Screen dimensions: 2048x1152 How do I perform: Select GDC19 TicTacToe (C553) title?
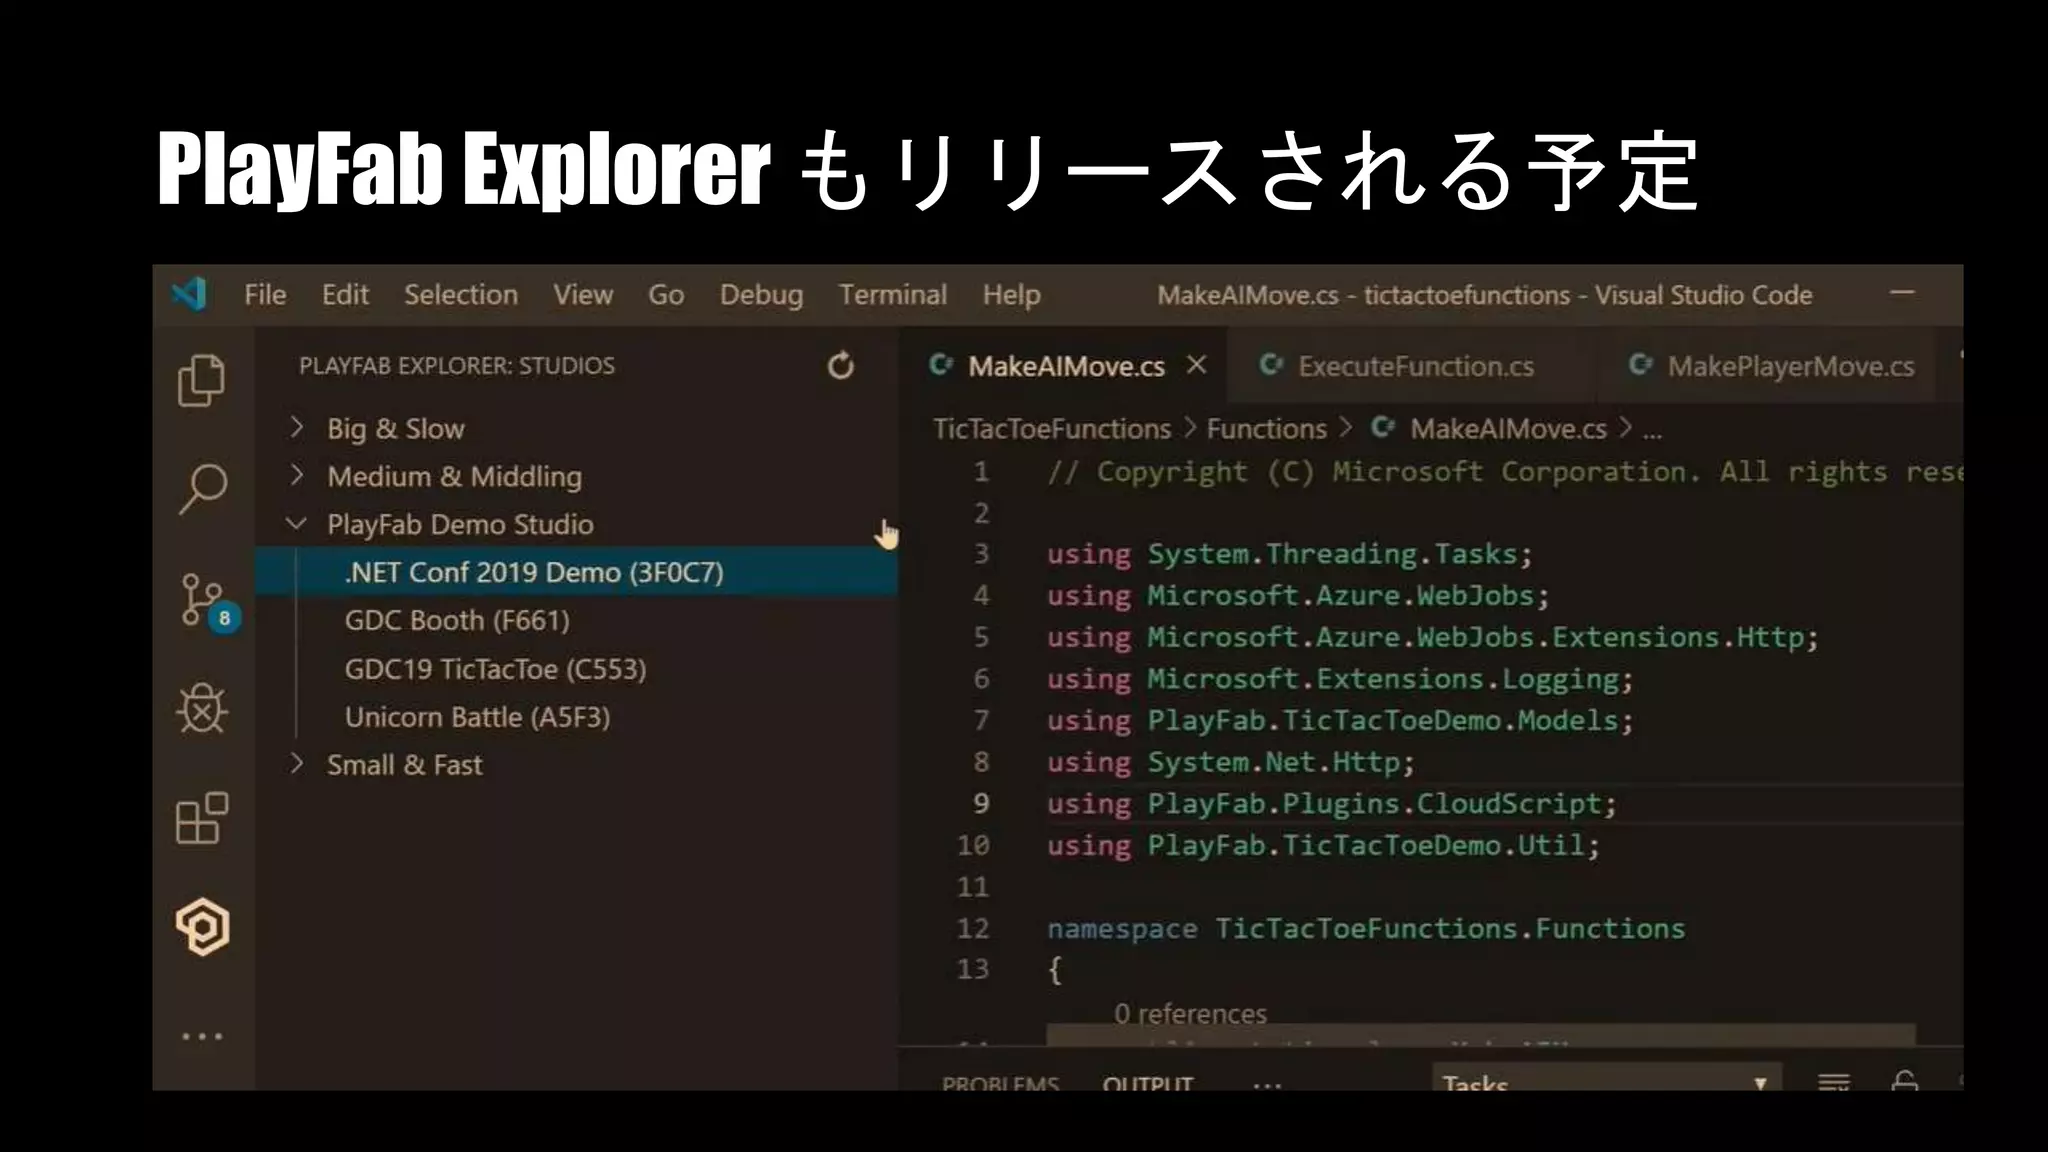coord(495,668)
